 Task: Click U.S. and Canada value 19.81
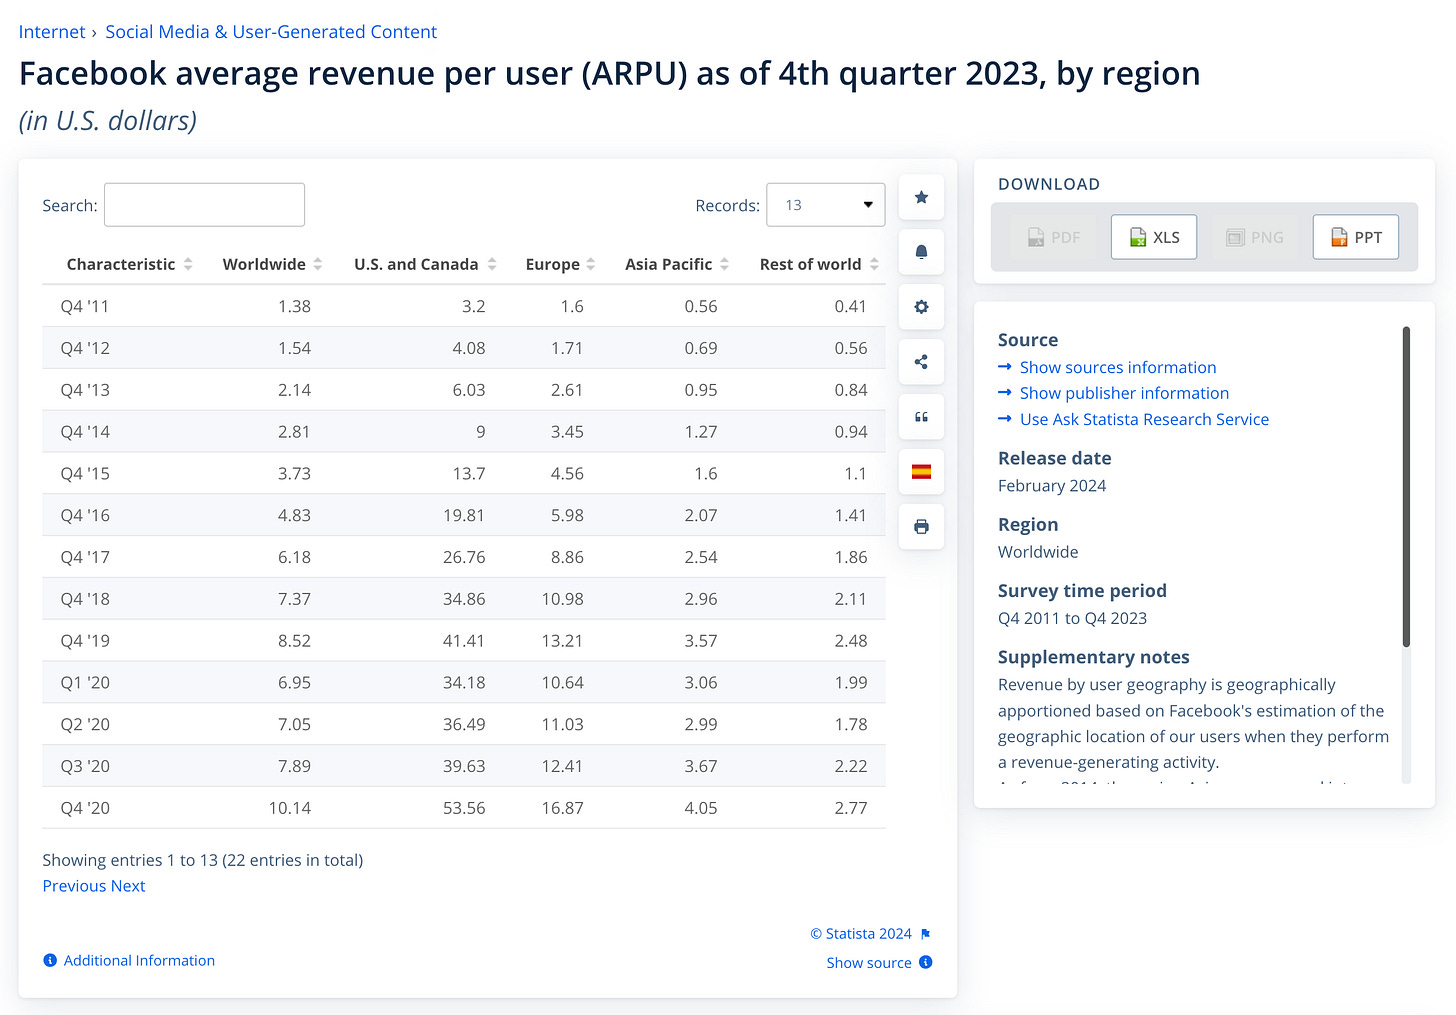pyautogui.click(x=464, y=515)
